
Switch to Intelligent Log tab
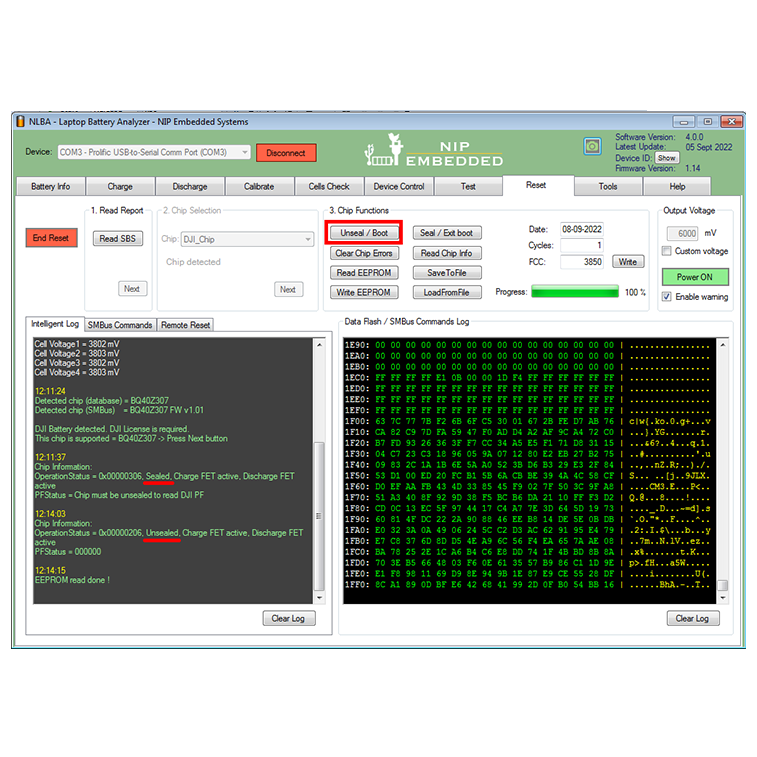click(55, 324)
